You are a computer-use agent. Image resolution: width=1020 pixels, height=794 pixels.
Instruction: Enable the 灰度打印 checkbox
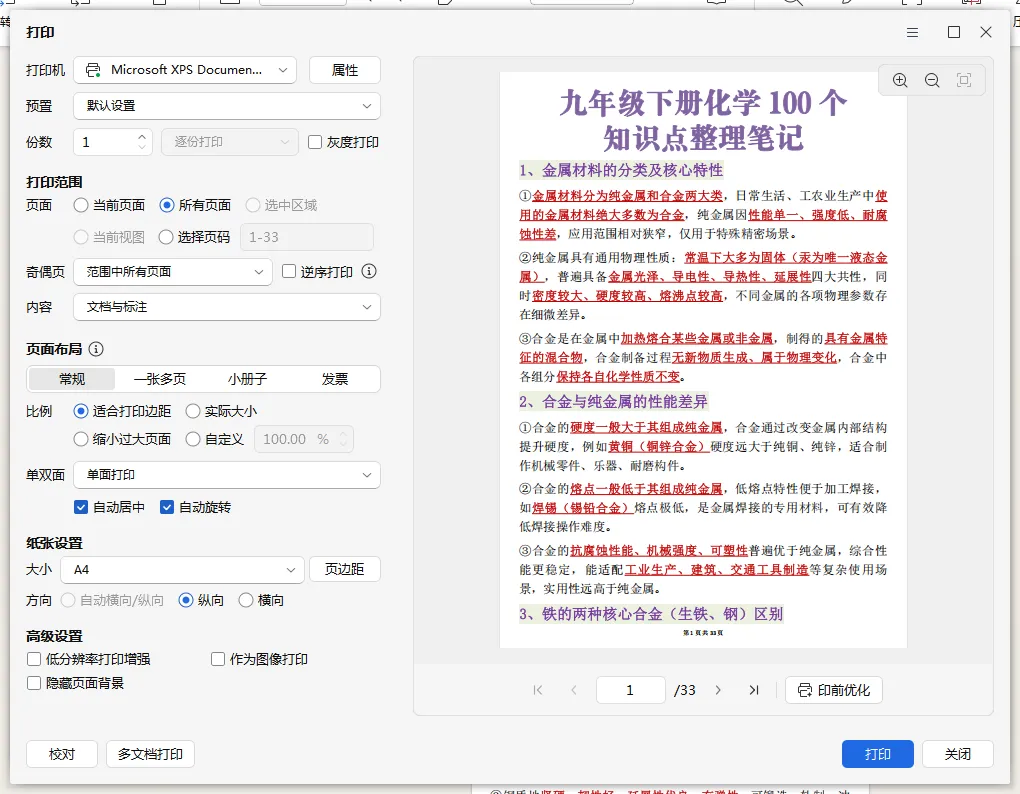tap(315, 142)
